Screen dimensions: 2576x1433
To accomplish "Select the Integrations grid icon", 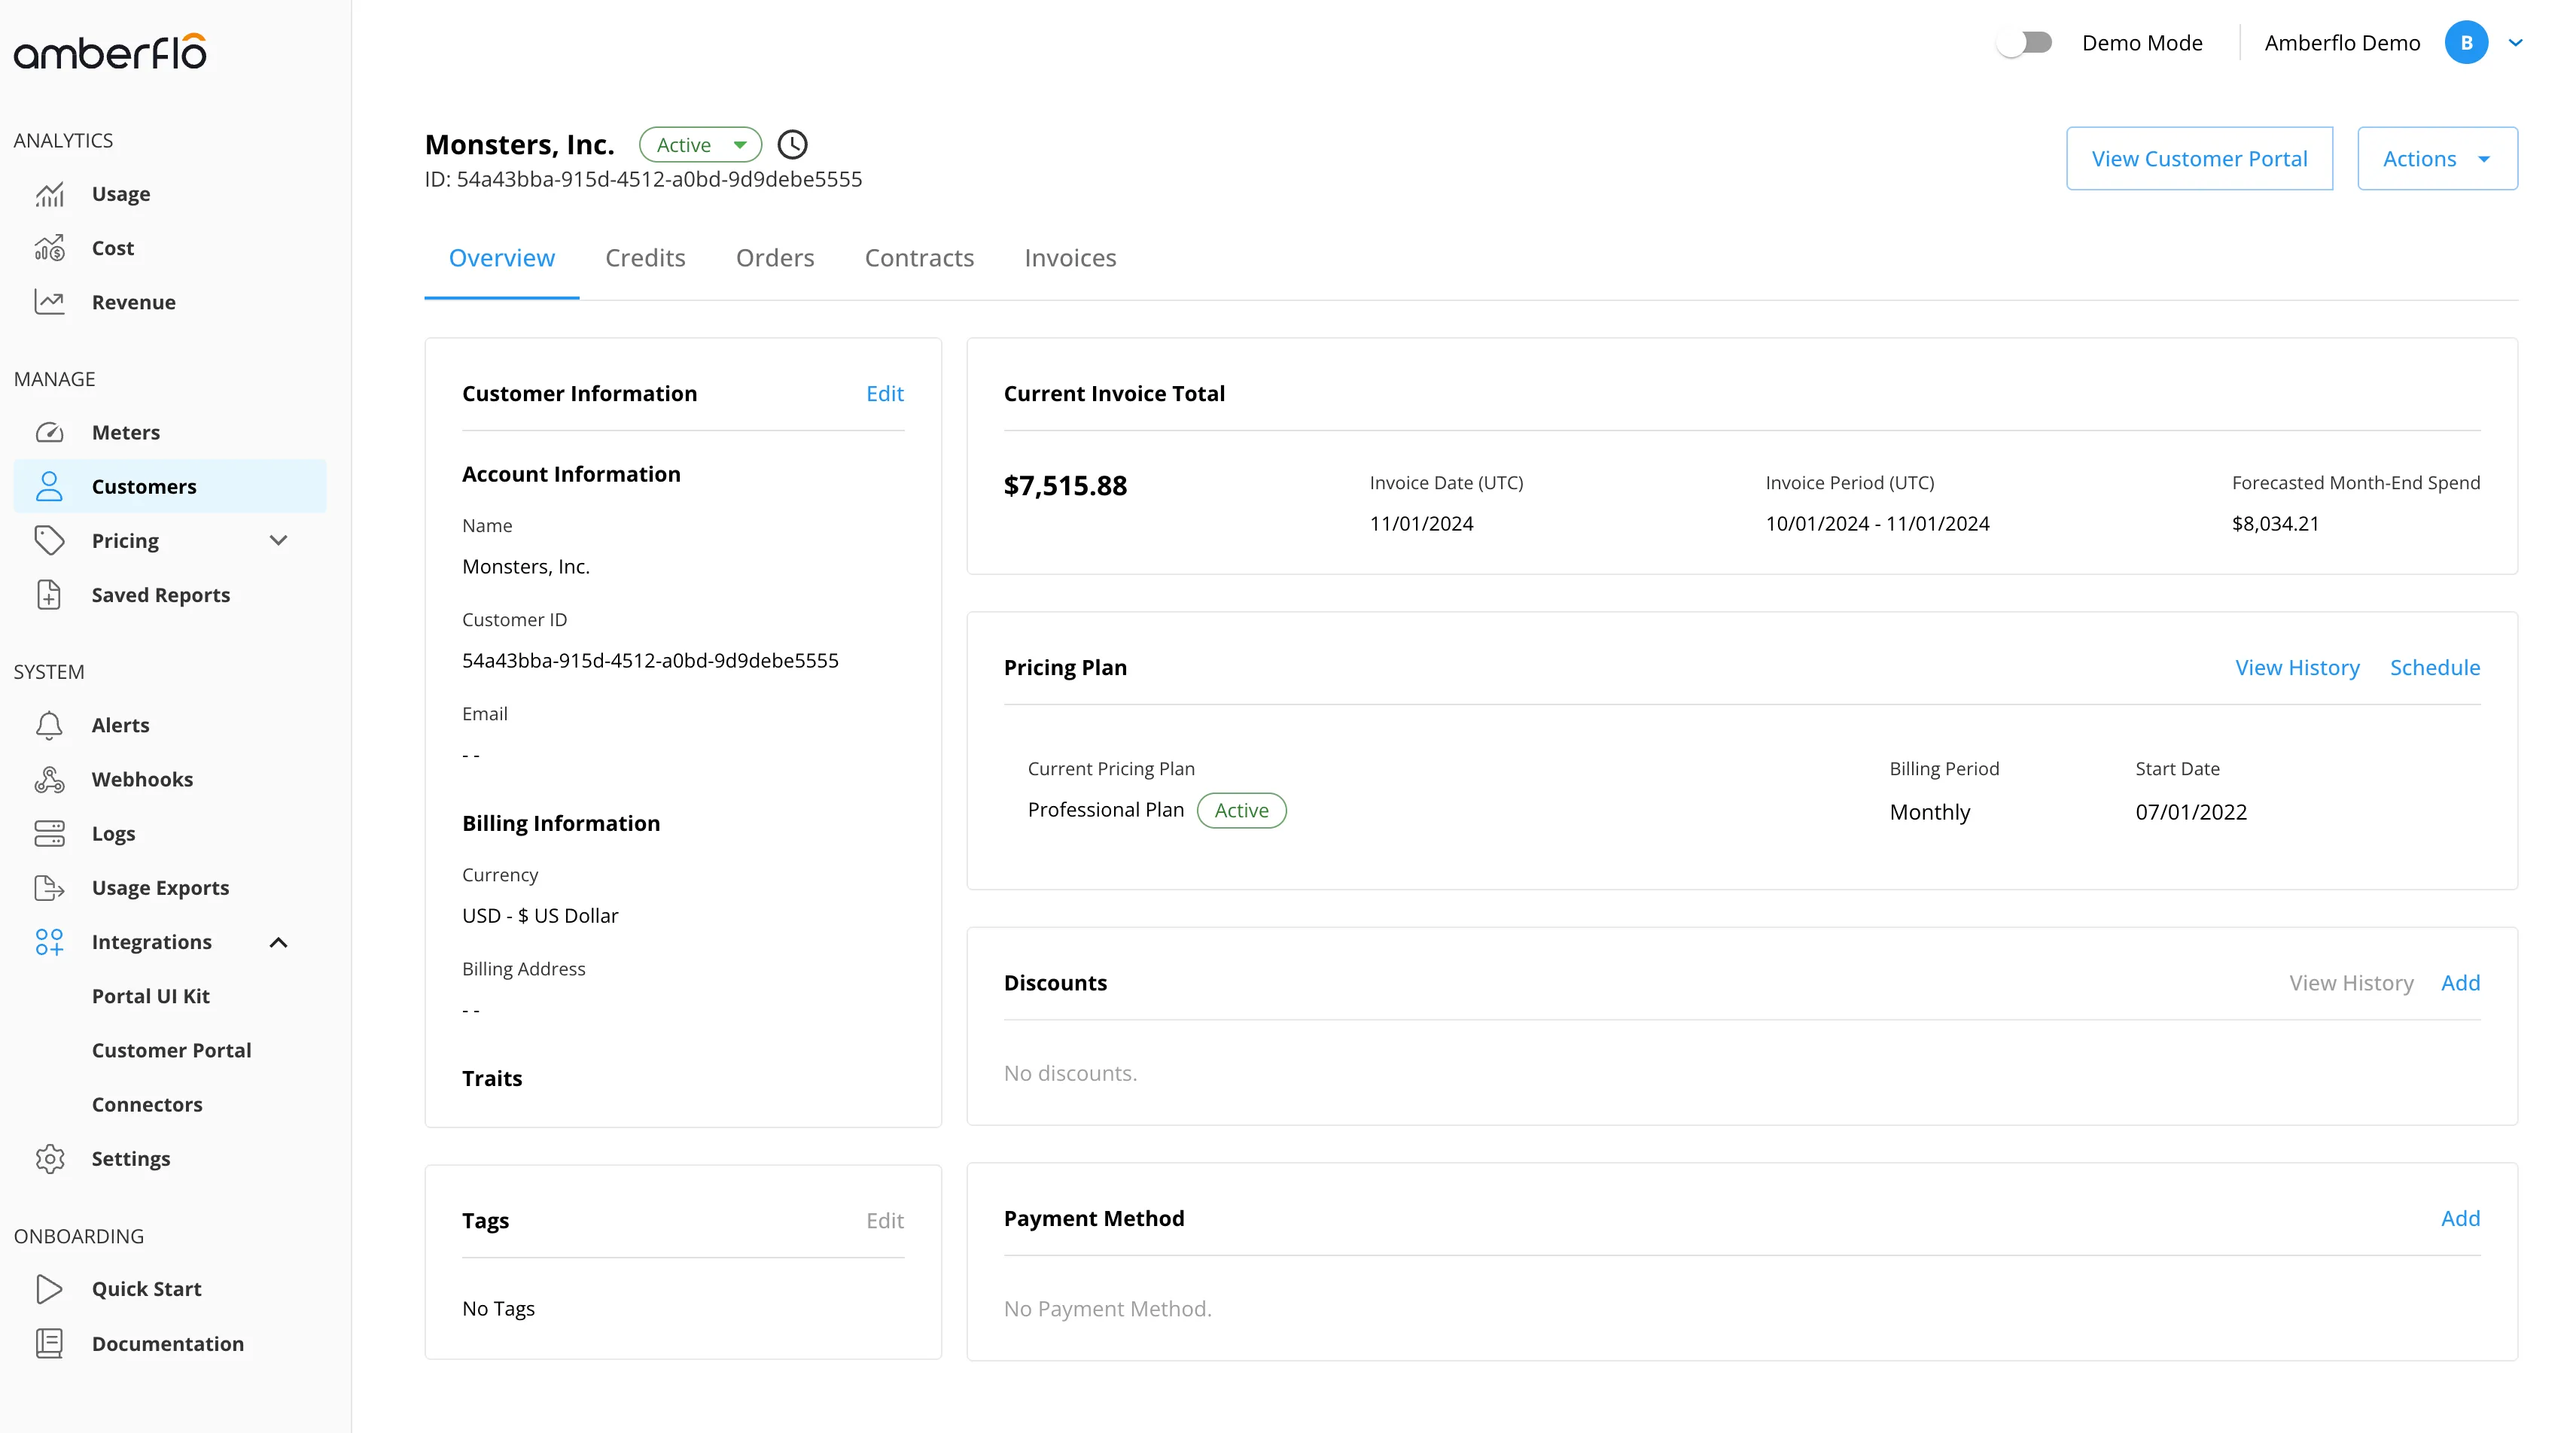I will point(49,942).
